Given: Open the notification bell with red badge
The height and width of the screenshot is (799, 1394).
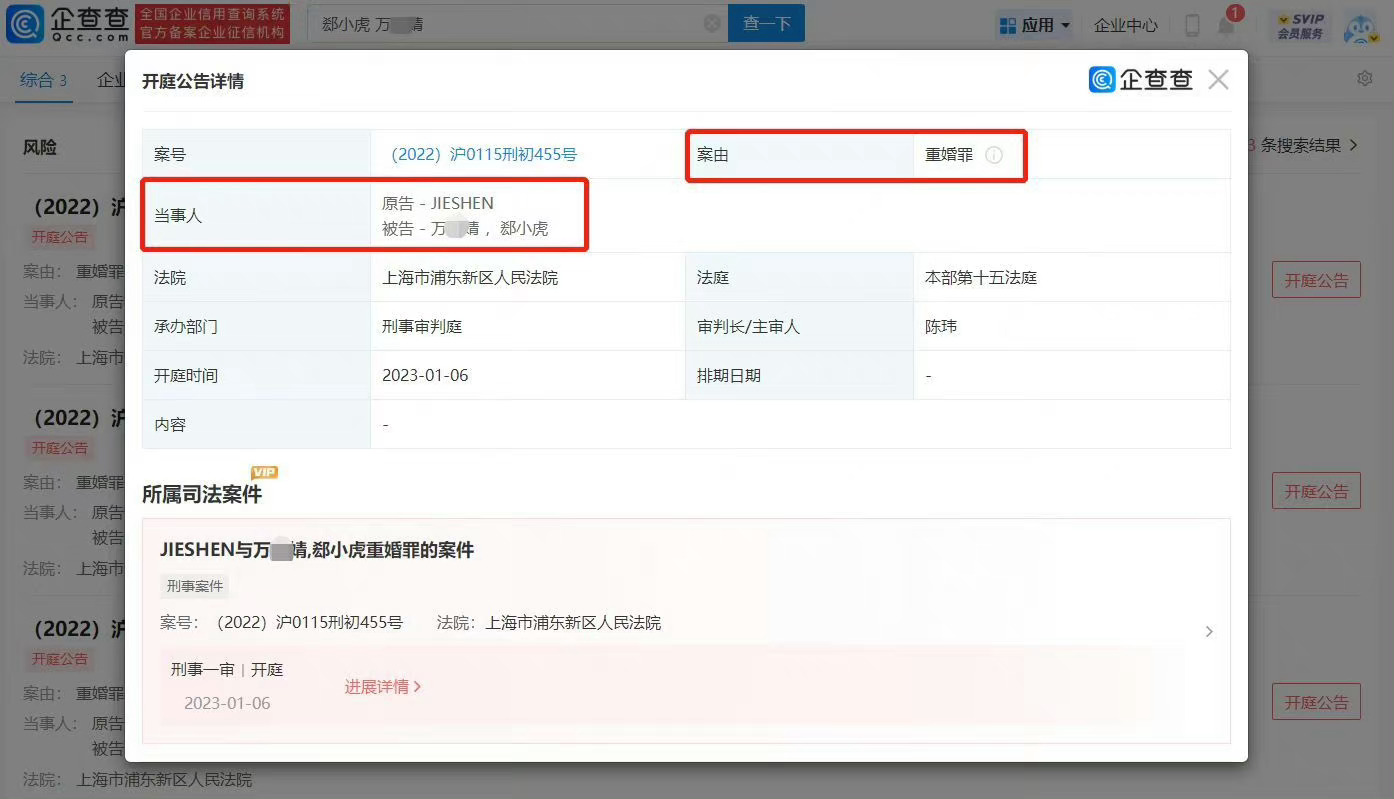Looking at the screenshot, I should pyautogui.click(x=1226, y=25).
